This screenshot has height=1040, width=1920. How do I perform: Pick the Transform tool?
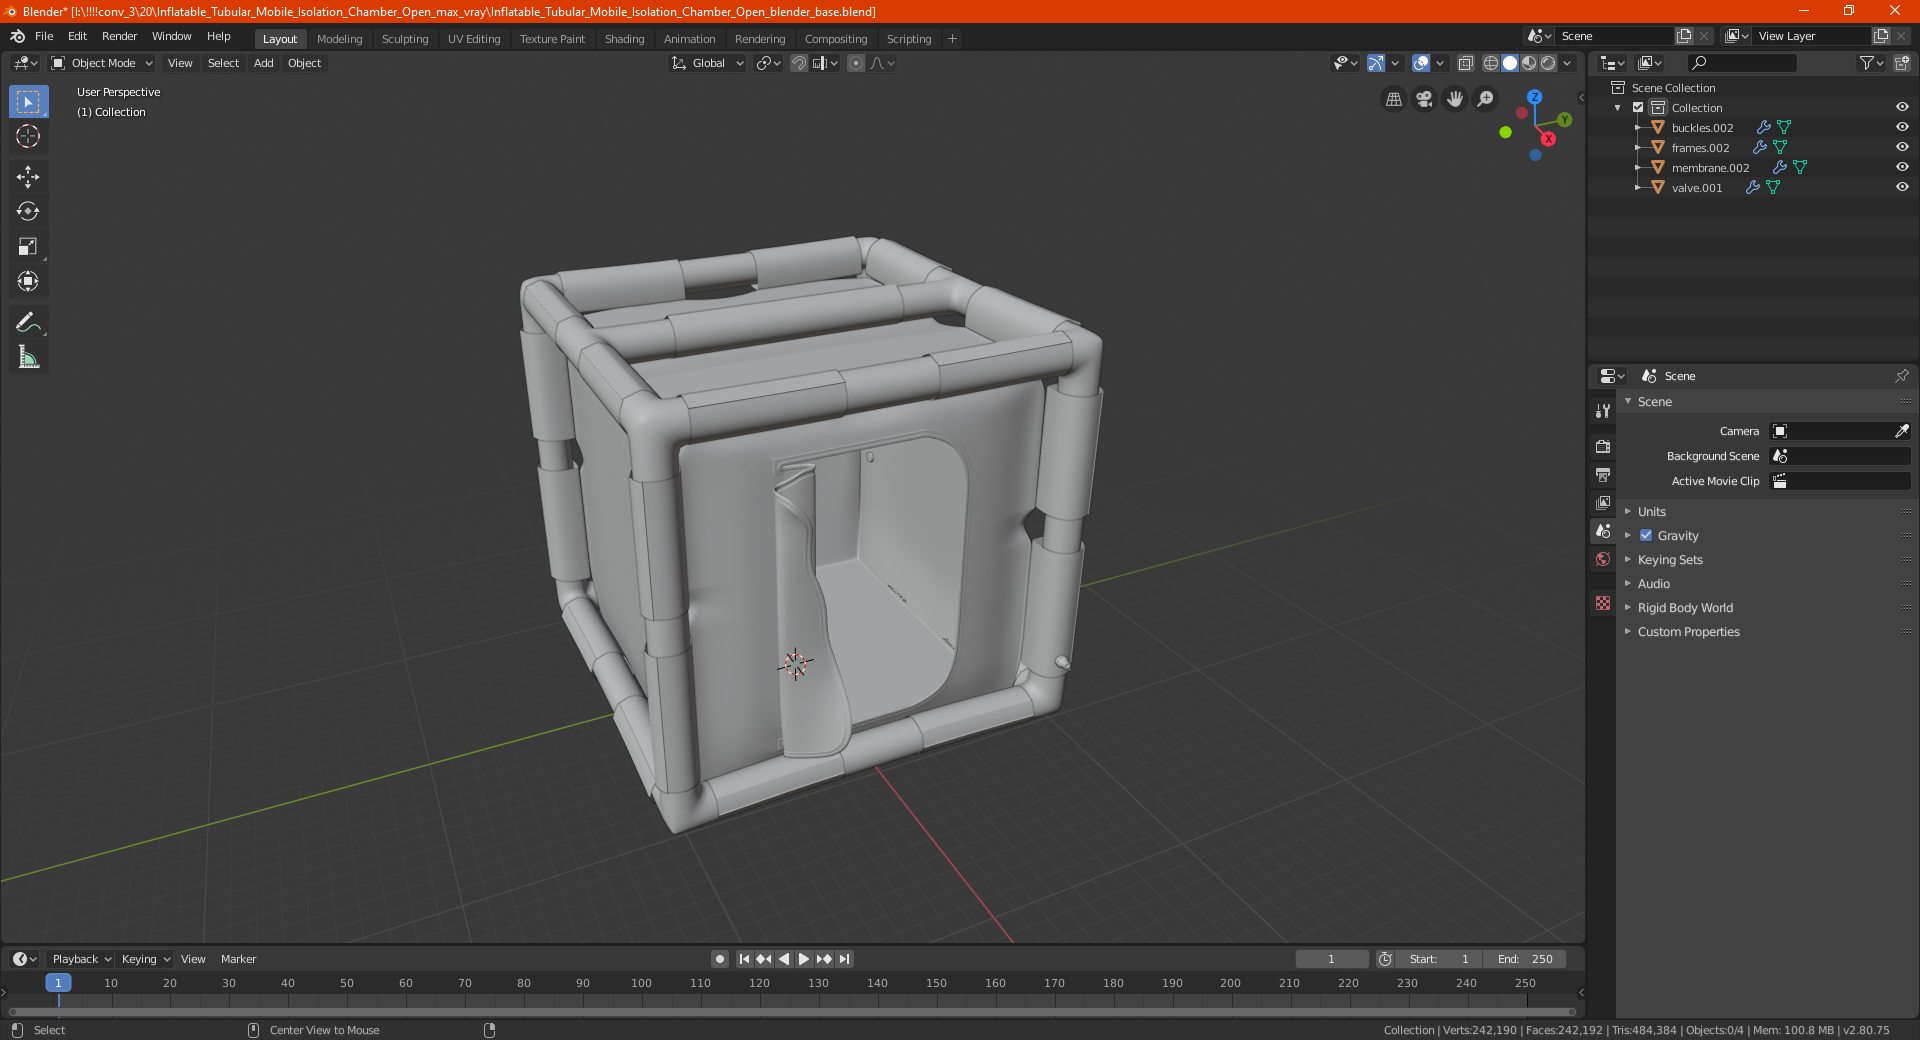click(x=28, y=281)
